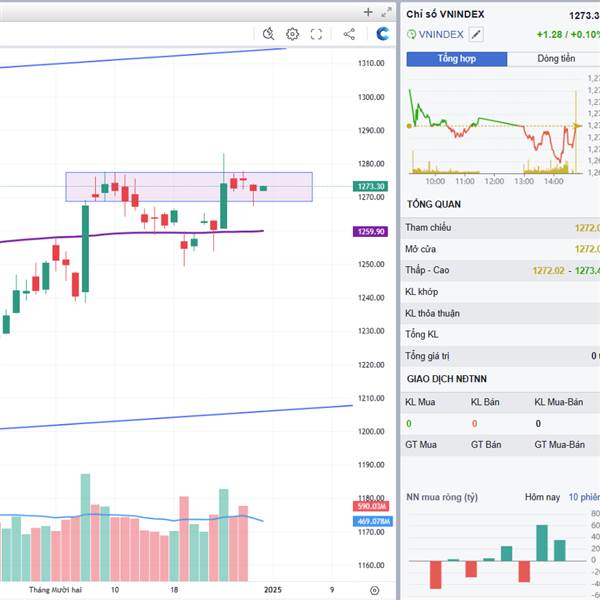Click the GT Mua-Bán label

[559, 445]
